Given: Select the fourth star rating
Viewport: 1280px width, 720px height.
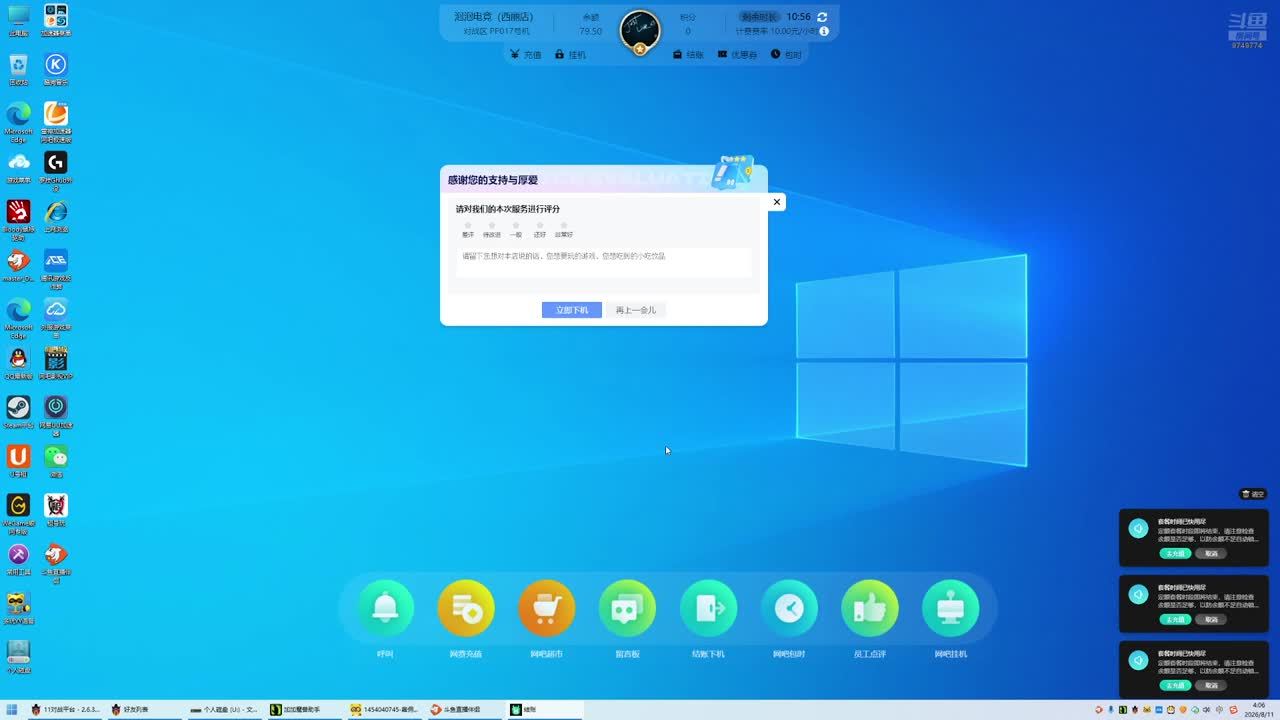Looking at the screenshot, I should (540, 226).
